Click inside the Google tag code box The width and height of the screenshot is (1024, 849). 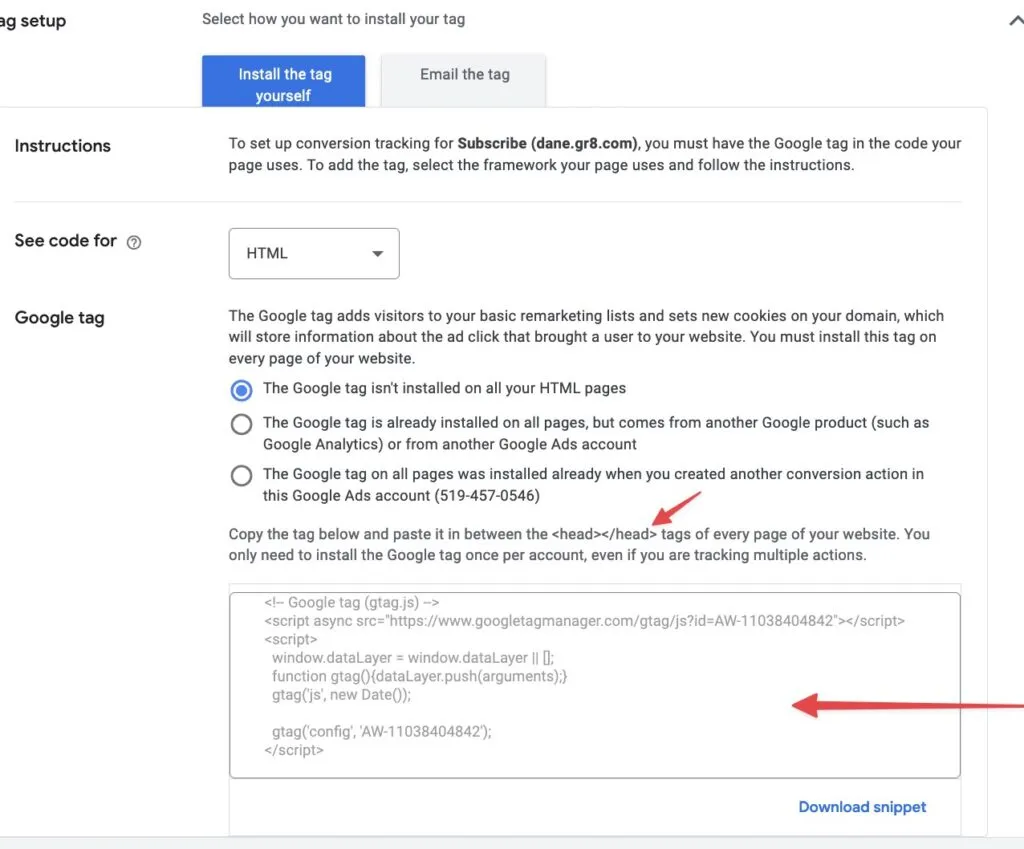point(595,685)
